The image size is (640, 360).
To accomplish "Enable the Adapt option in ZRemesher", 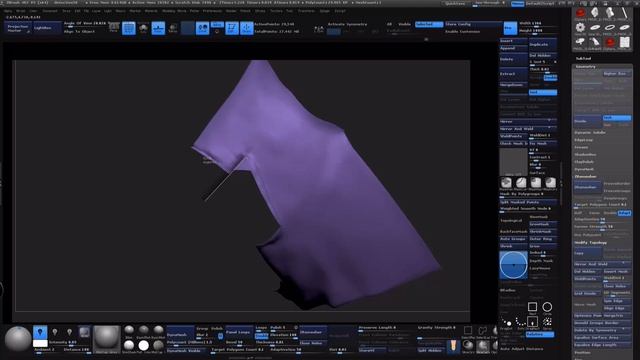I will [624, 213].
